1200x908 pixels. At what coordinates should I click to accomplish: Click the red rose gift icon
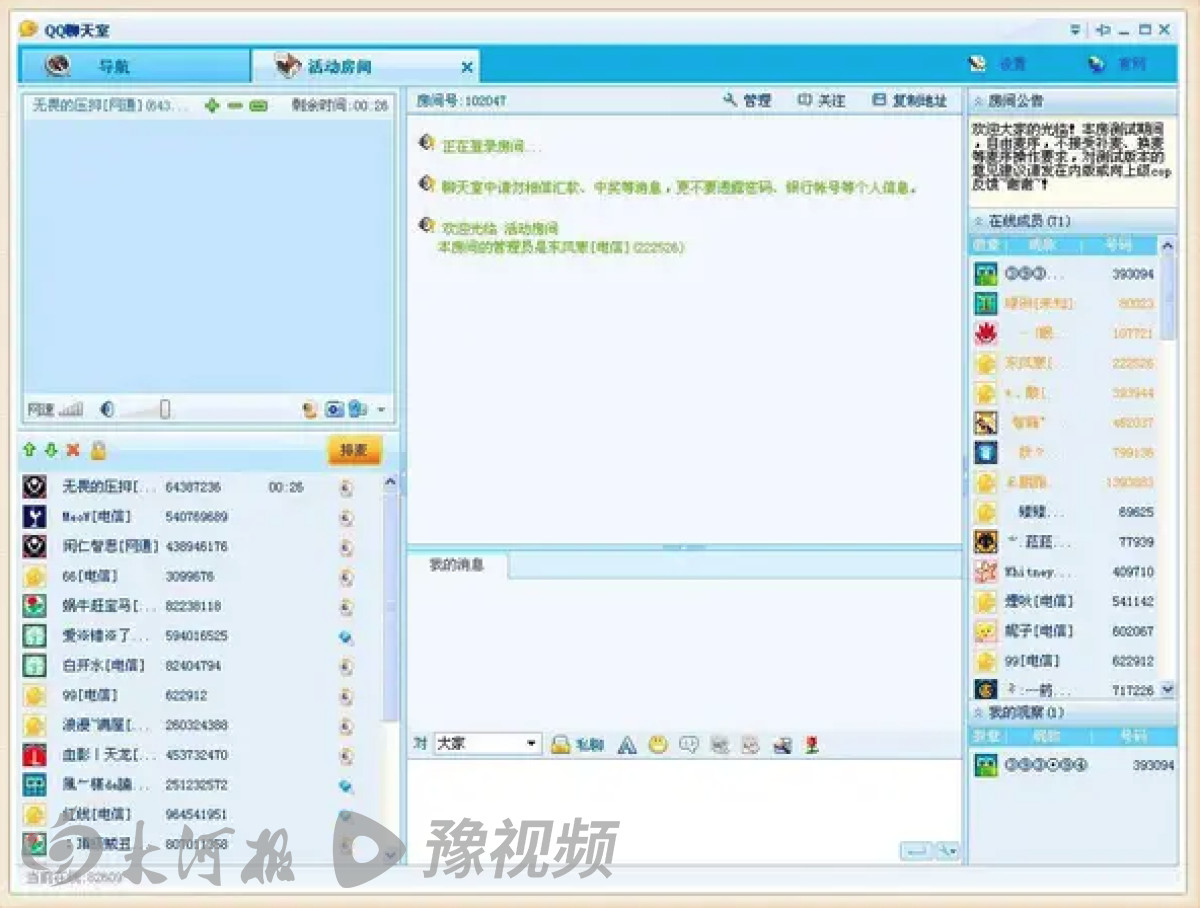811,744
